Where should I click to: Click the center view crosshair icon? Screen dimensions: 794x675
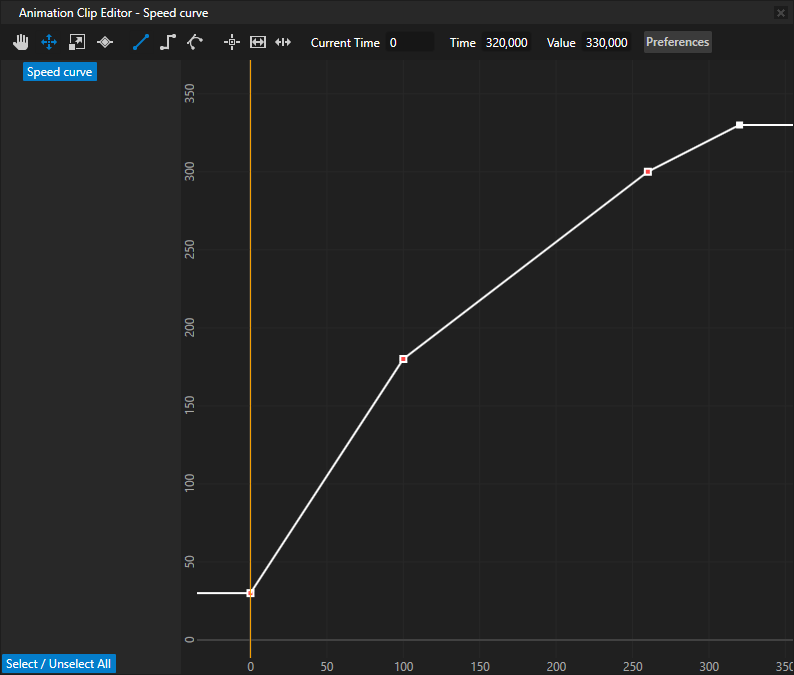click(x=232, y=42)
